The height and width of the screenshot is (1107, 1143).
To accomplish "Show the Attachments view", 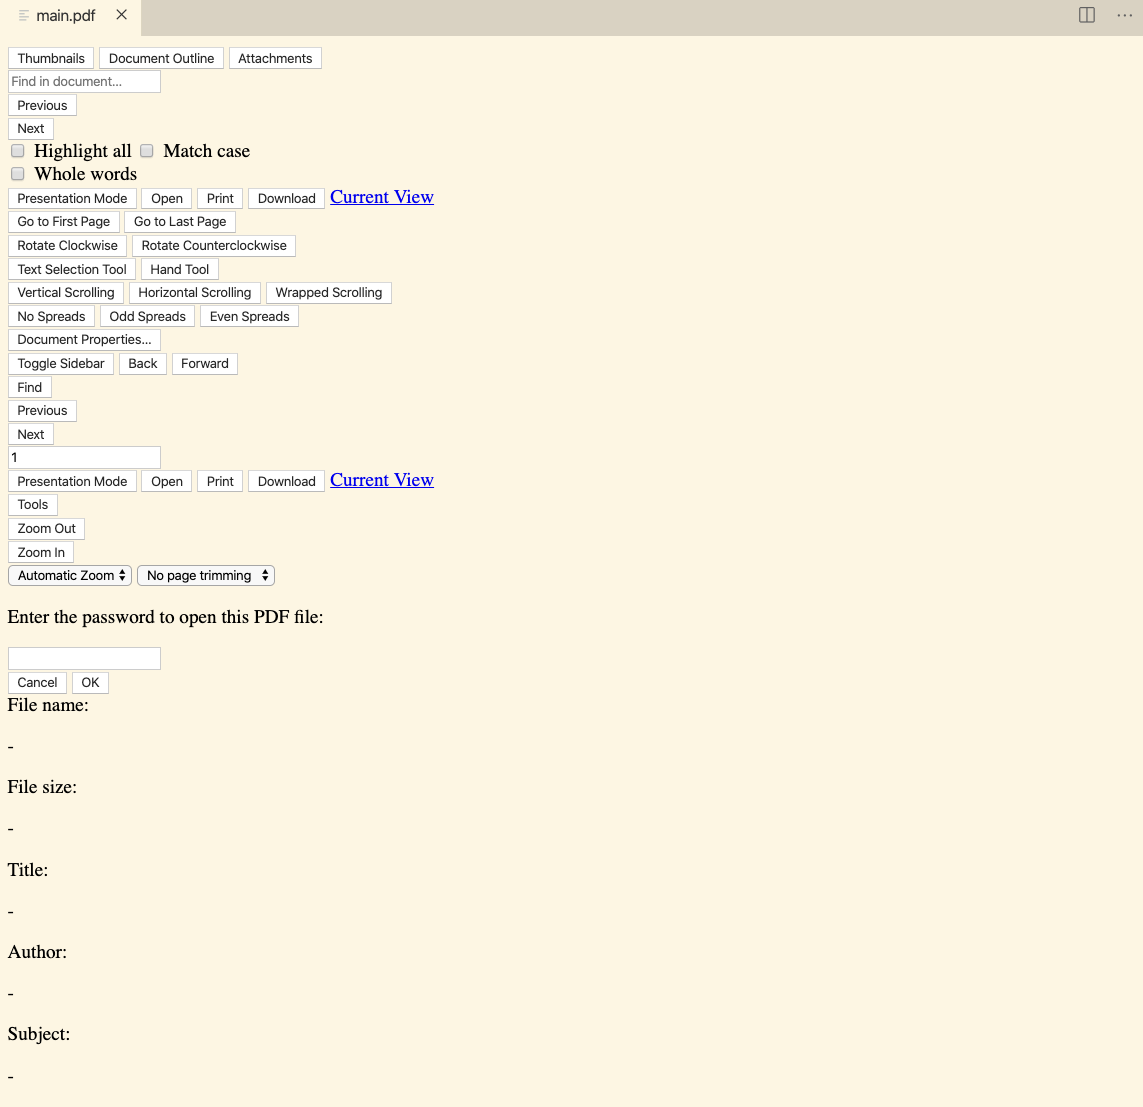I will click(275, 58).
